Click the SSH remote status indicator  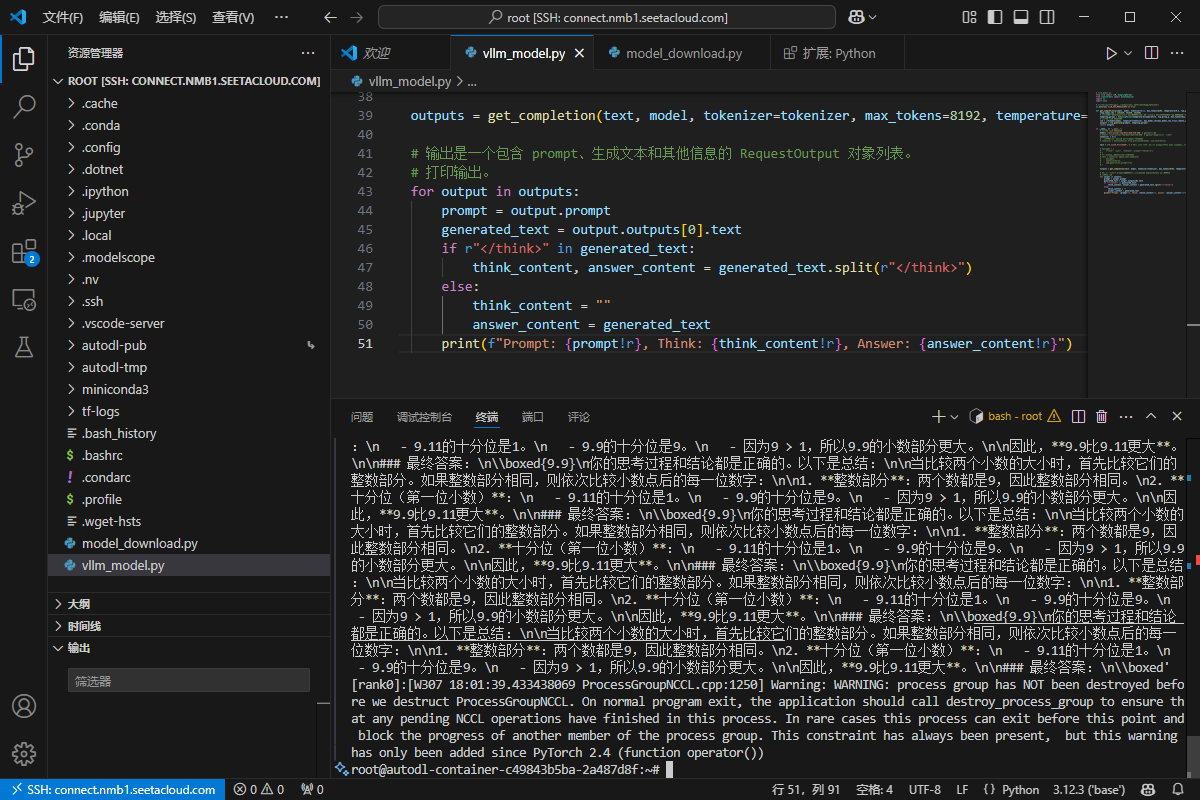click(111, 789)
